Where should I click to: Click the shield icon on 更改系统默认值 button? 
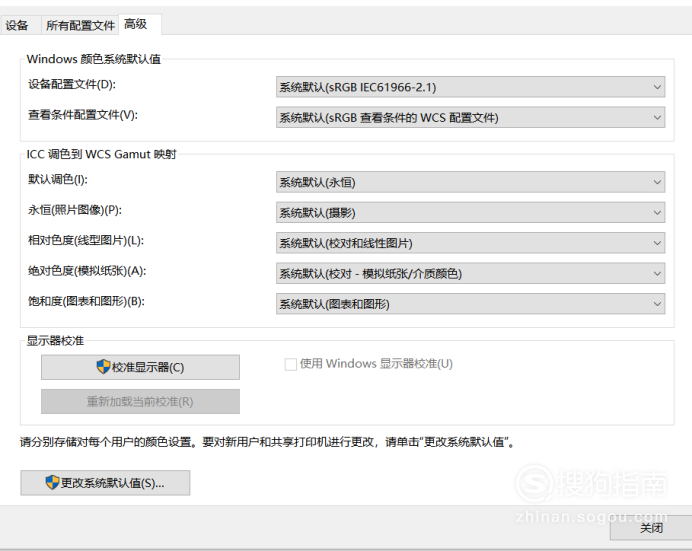[52, 482]
